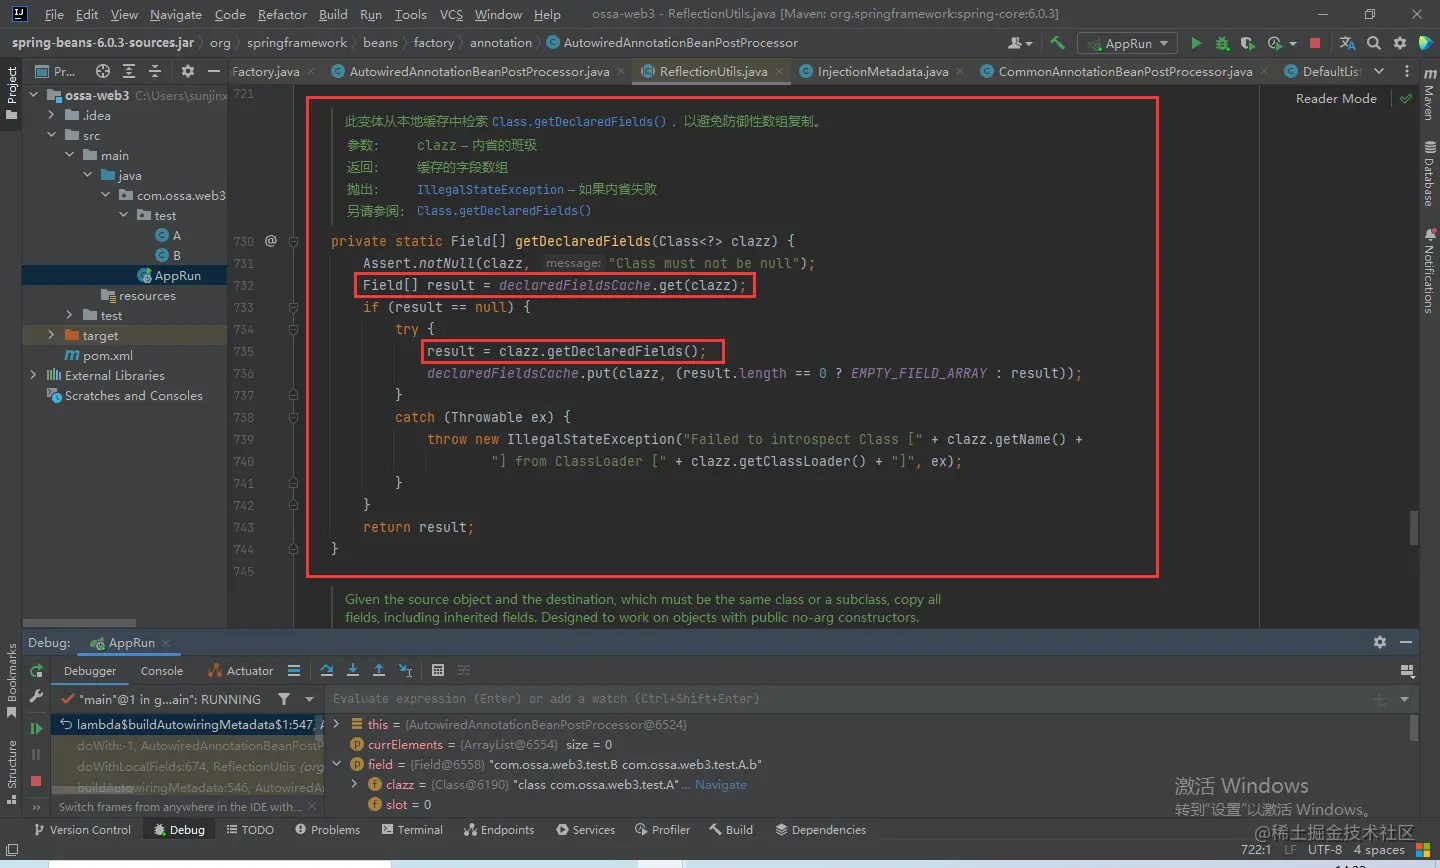Hide the Project tool window
This screenshot has height=868, width=1440.
coord(213,71)
